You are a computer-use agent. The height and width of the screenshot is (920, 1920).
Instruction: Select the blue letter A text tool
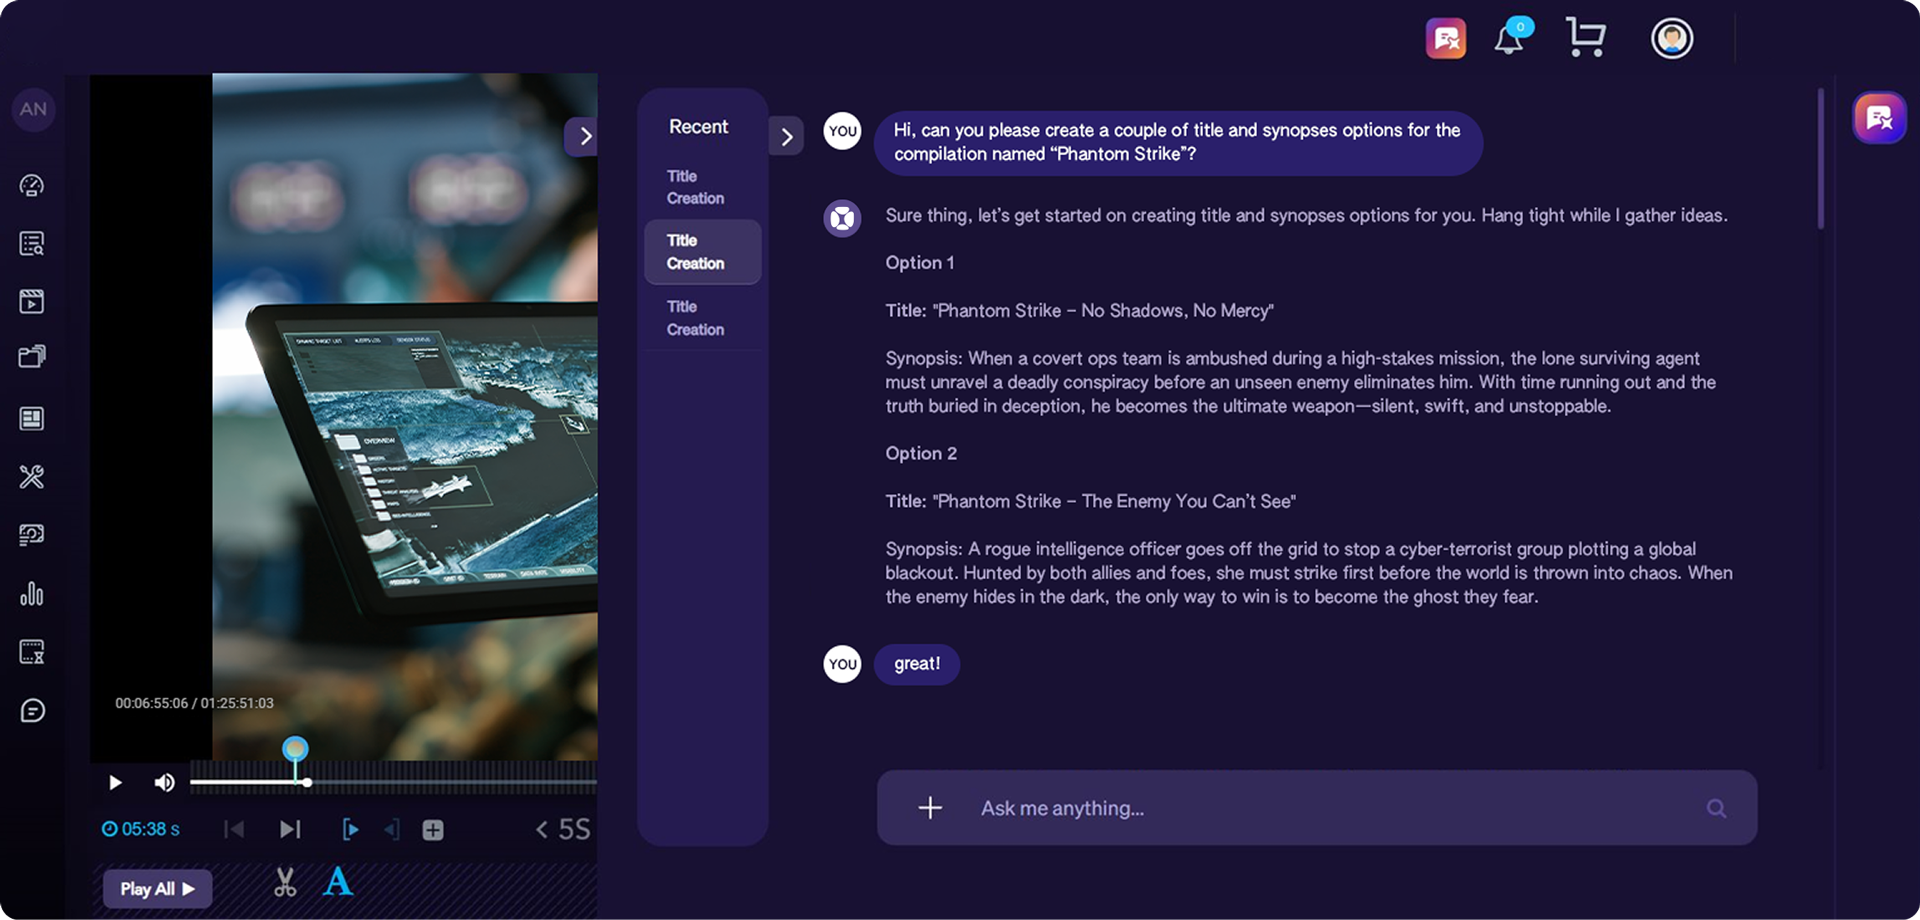[338, 881]
